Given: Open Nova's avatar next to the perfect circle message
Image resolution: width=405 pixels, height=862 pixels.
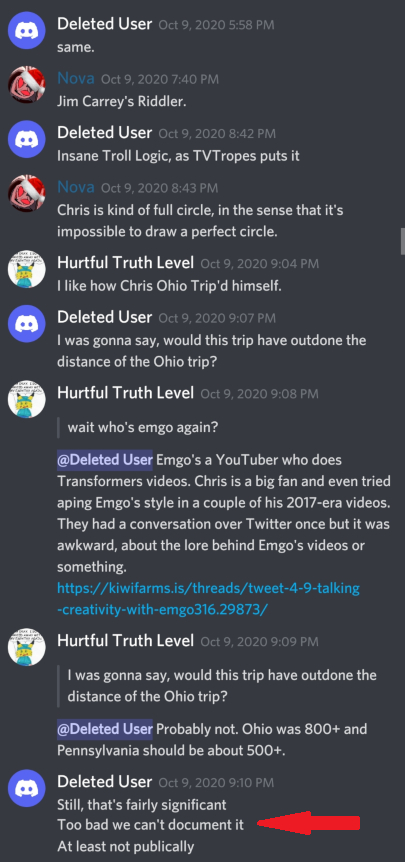Looking at the screenshot, I should (26, 195).
